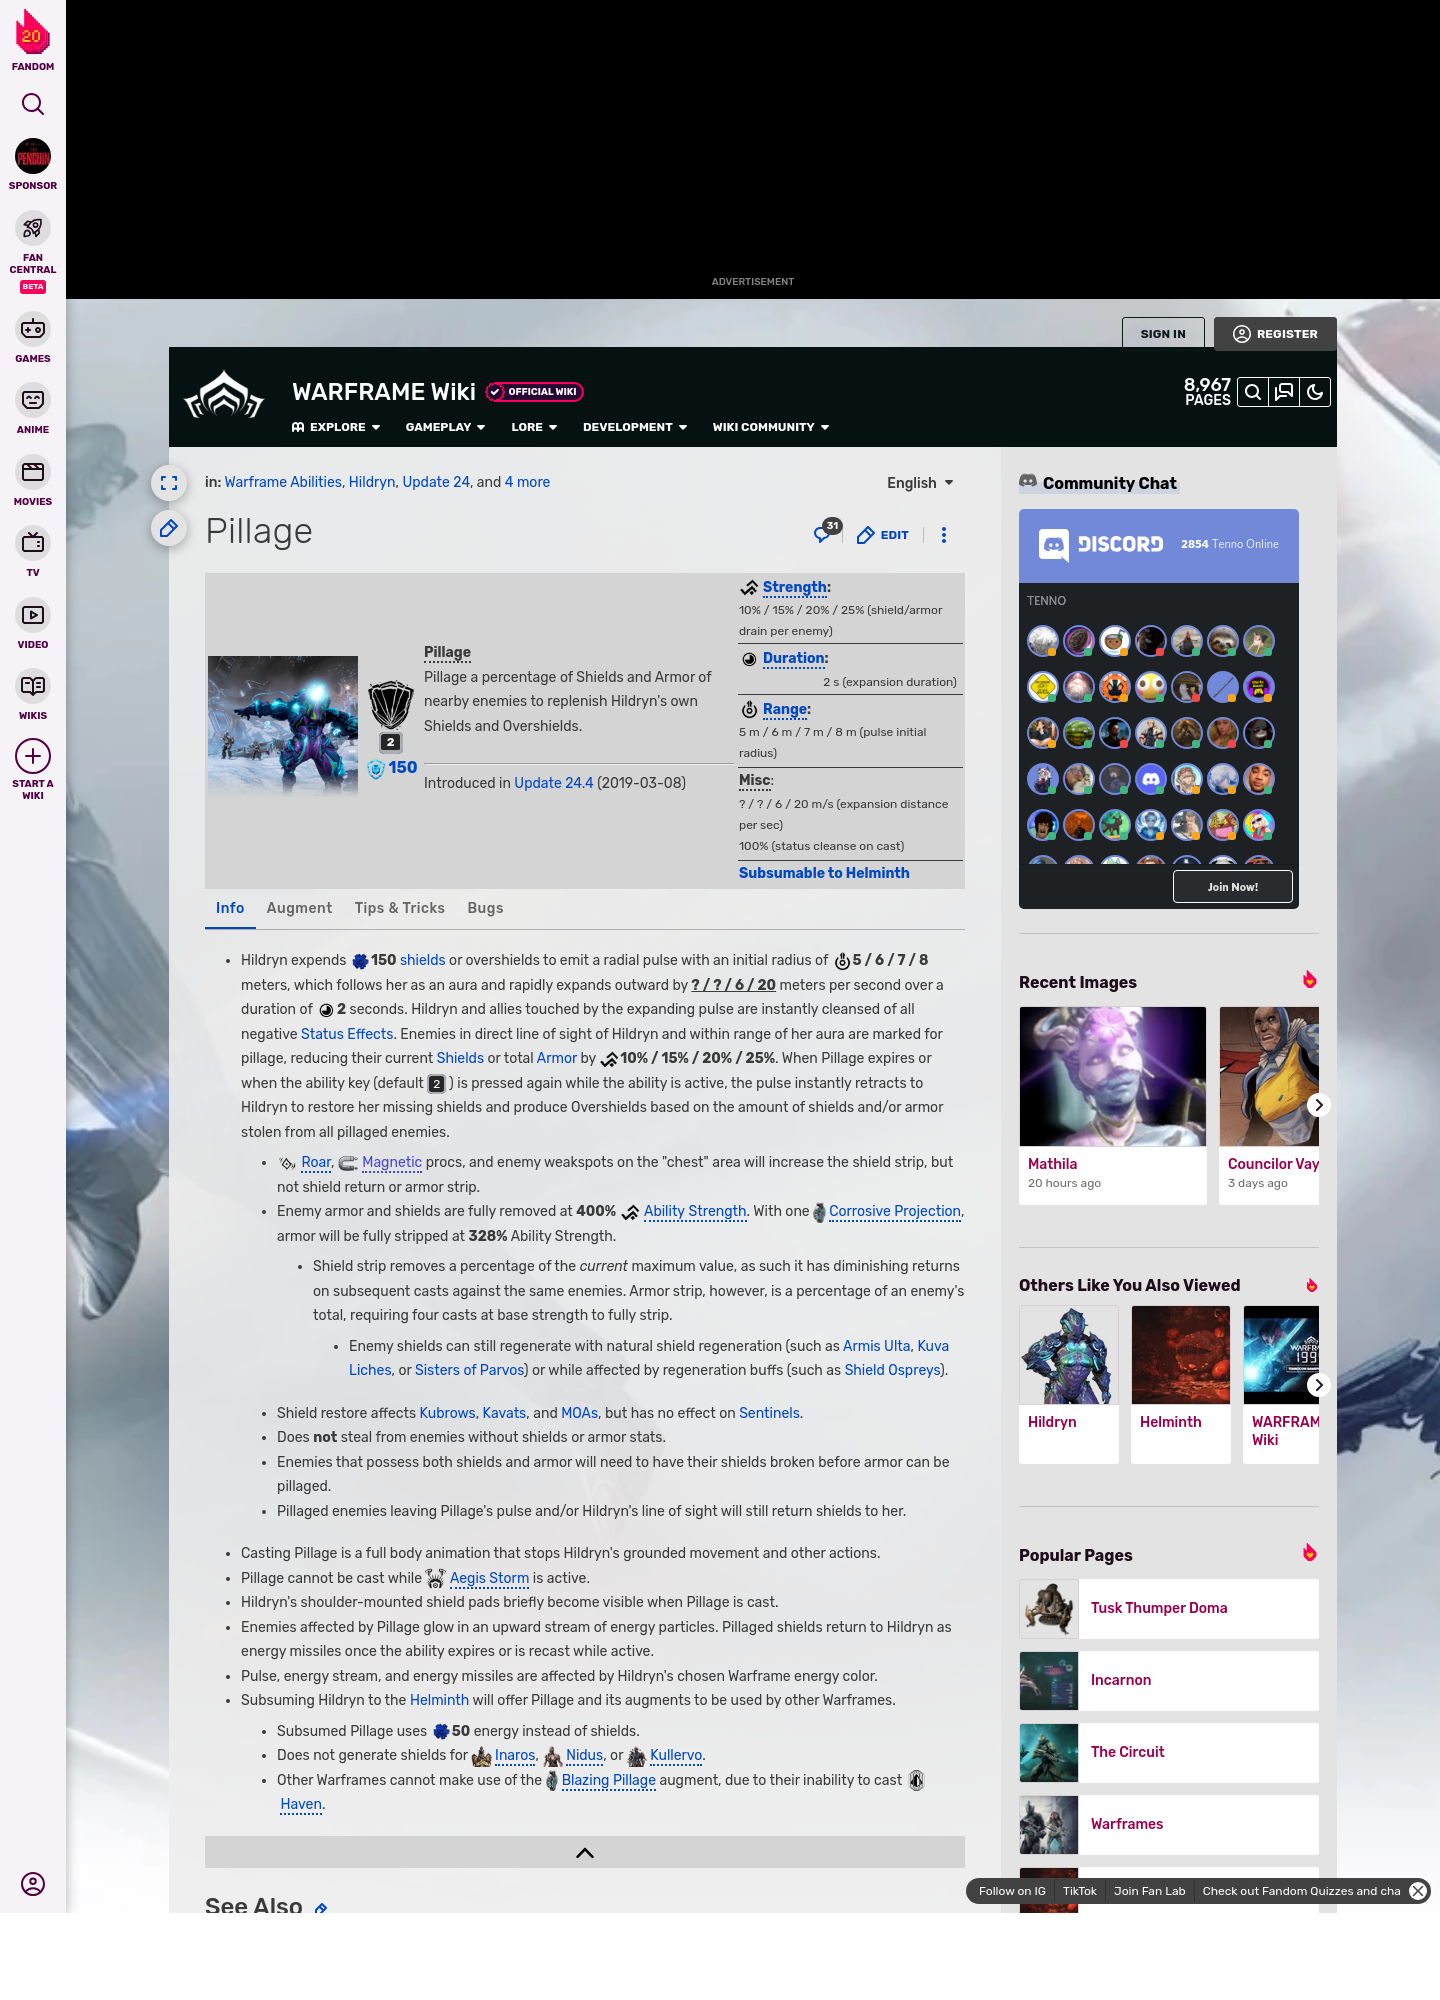Click the Discord Join Now button
The width and height of the screenshot is (1440, 2000).
(1232, 887)
